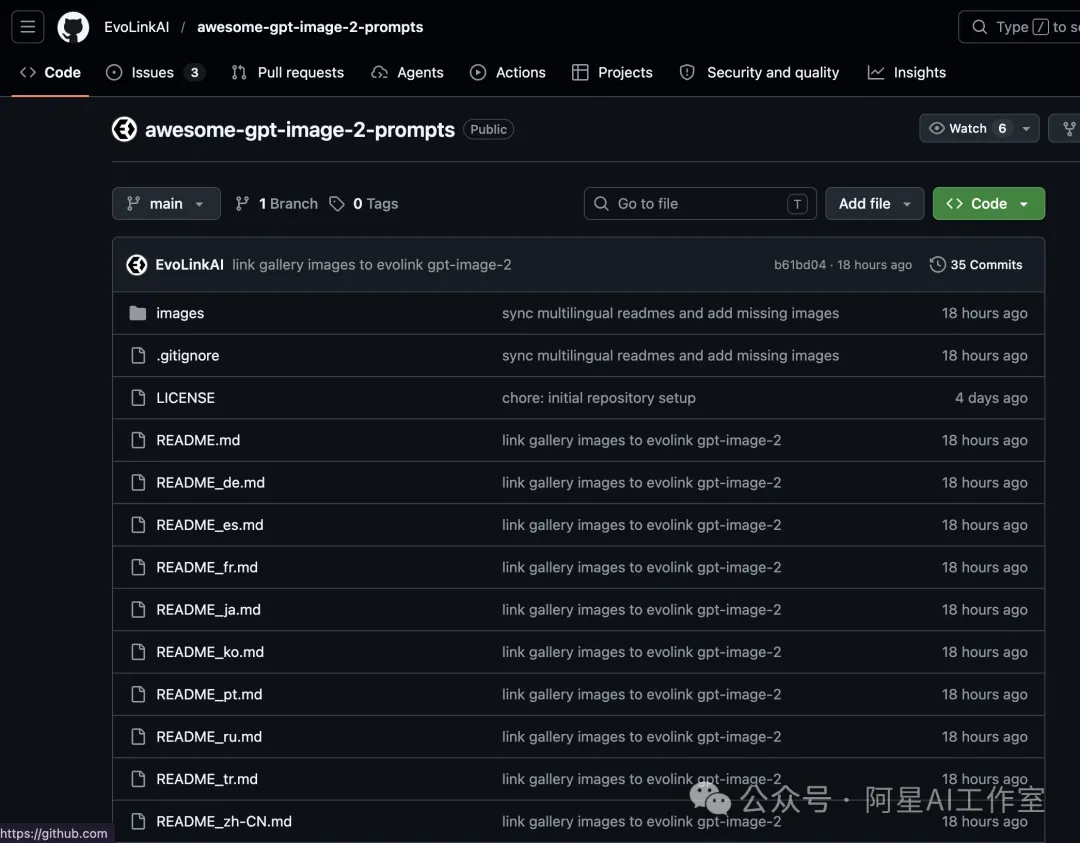1080x843 pixels.
Task: Open the Watch options dropdown arrow
Action: click(1026, 129)
